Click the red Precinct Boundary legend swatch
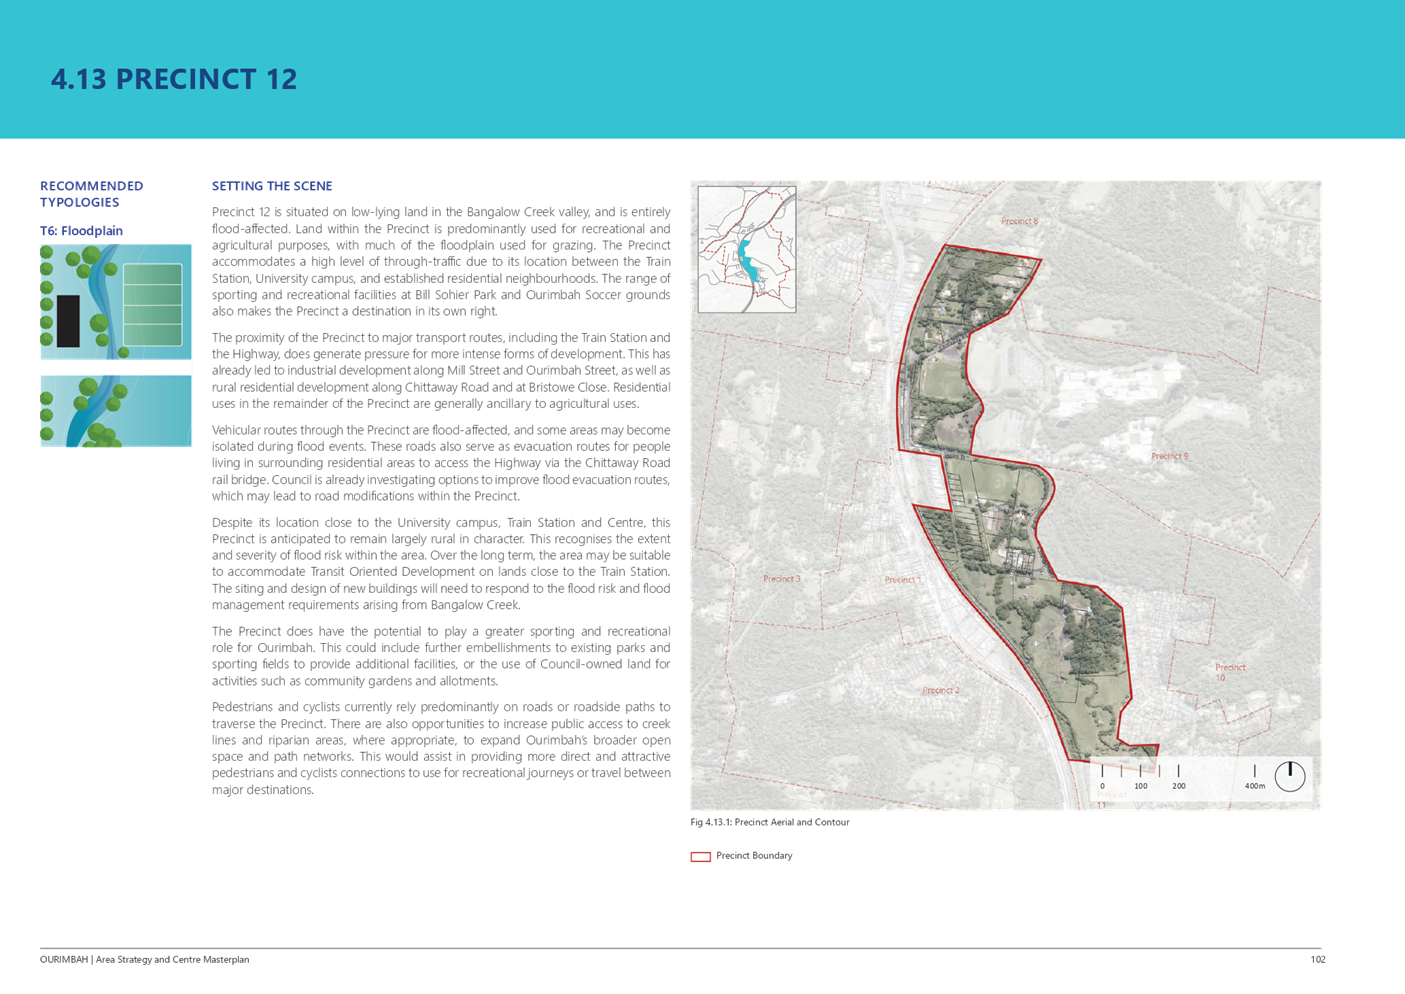The width and height of the screenshot is (1405, 994). click(700, 856)
